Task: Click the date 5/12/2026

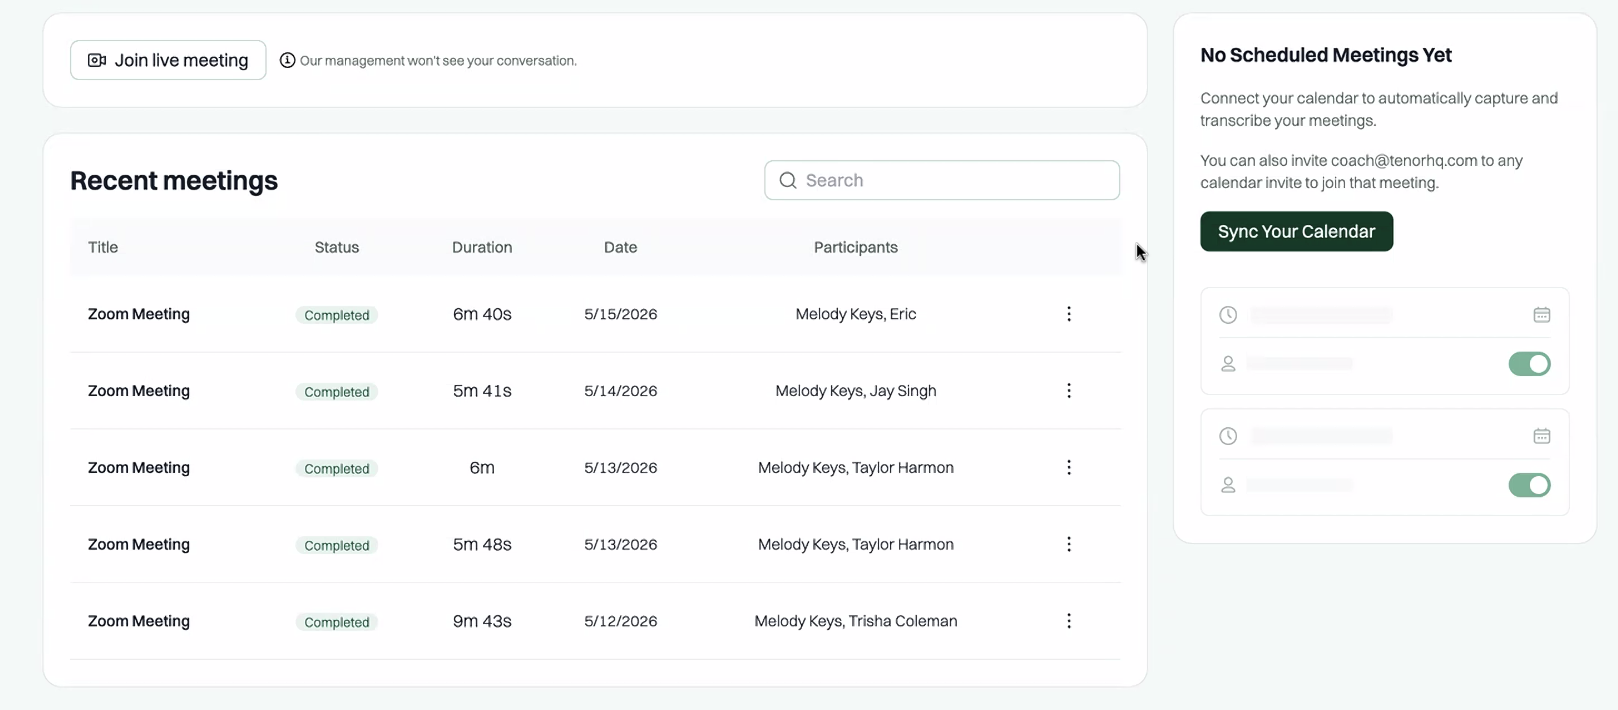Action: pyautogui.click(x=621, y=621)
